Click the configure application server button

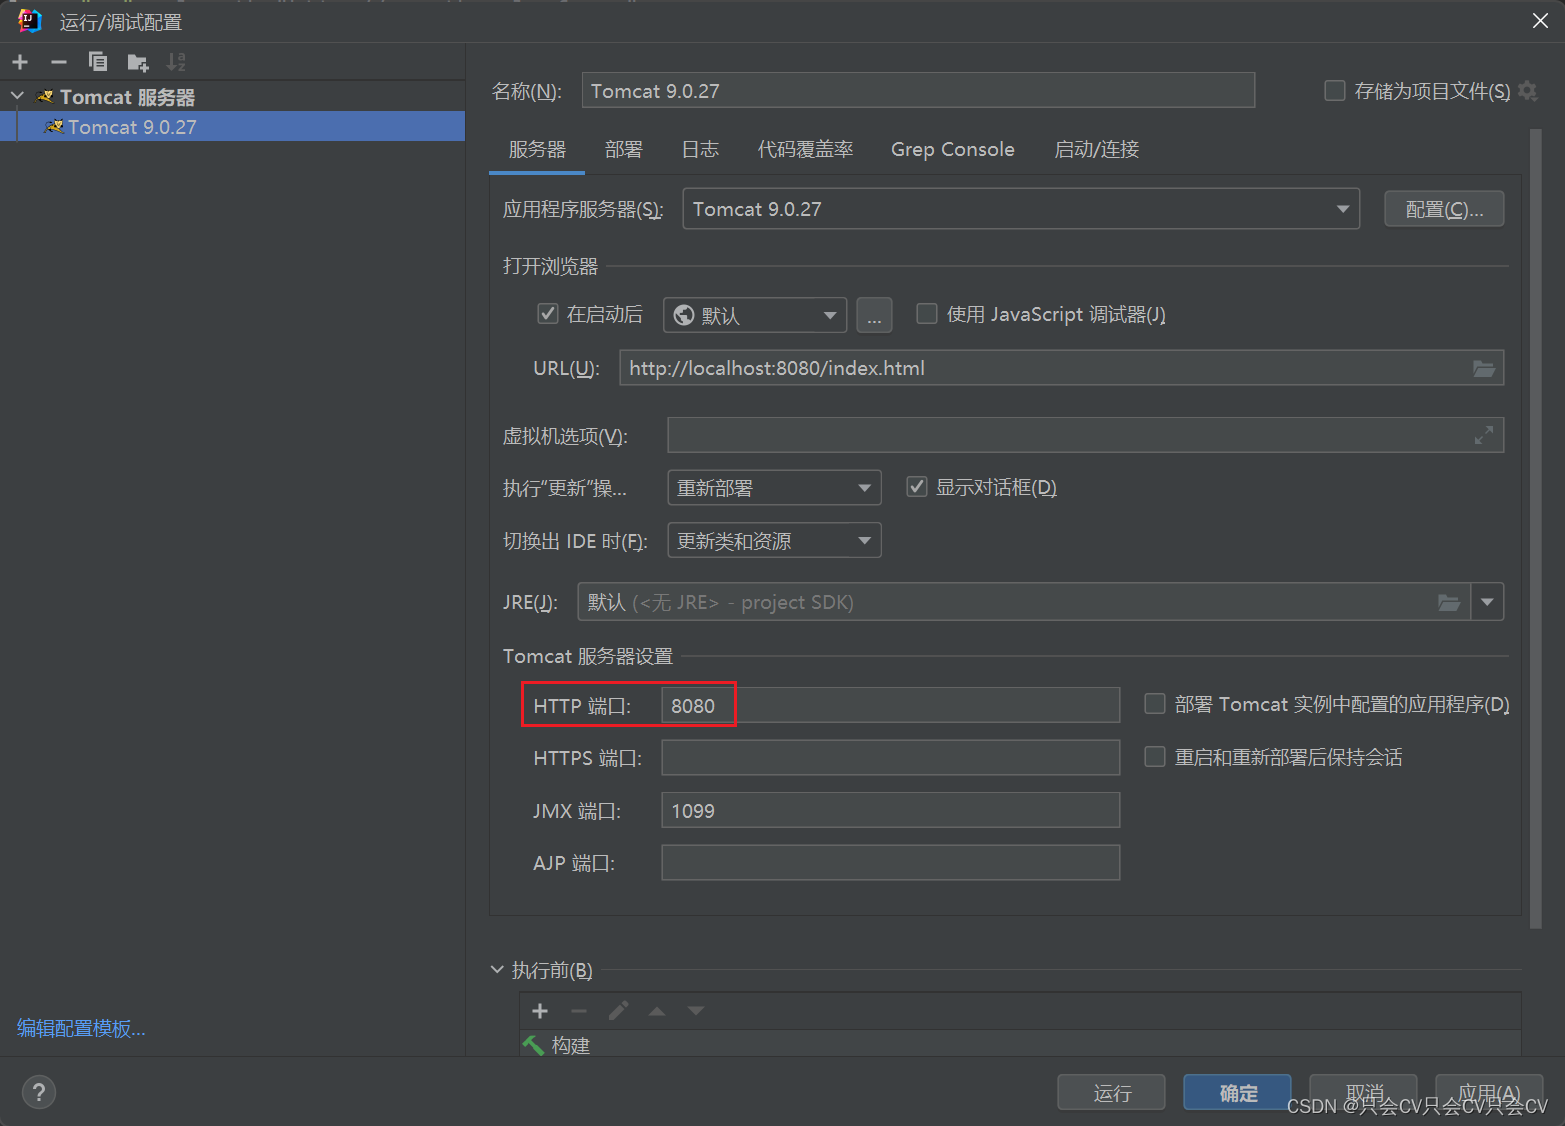[1444, 209]
